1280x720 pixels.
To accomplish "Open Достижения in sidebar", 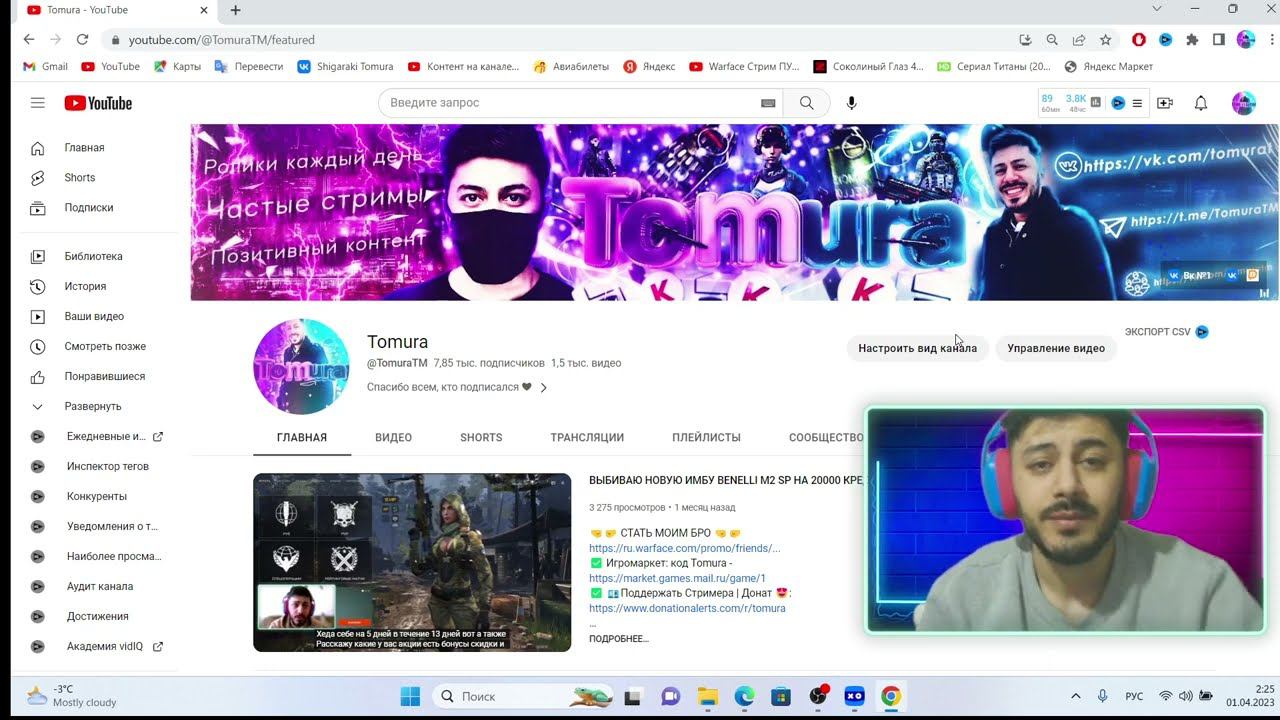I will pyautogui.click(x=100, y=616).
